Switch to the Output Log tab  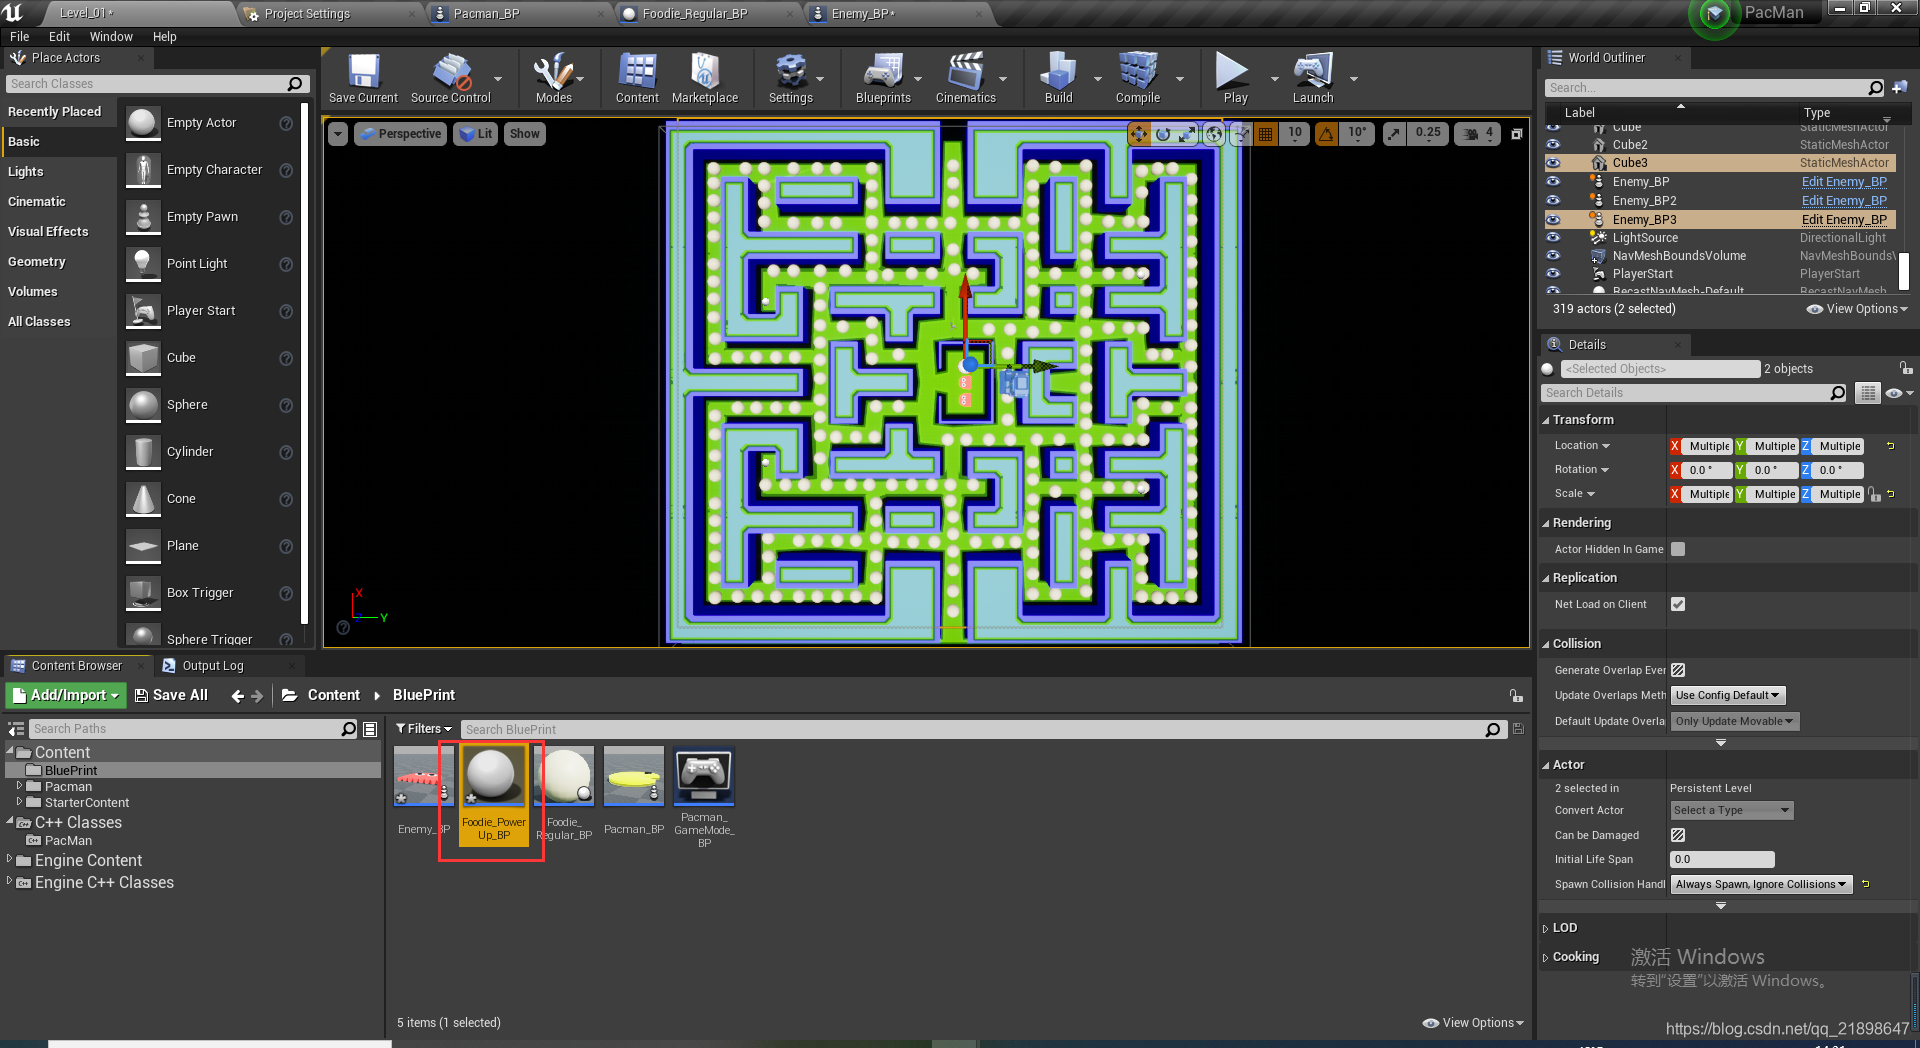click(x=213, y=666)
